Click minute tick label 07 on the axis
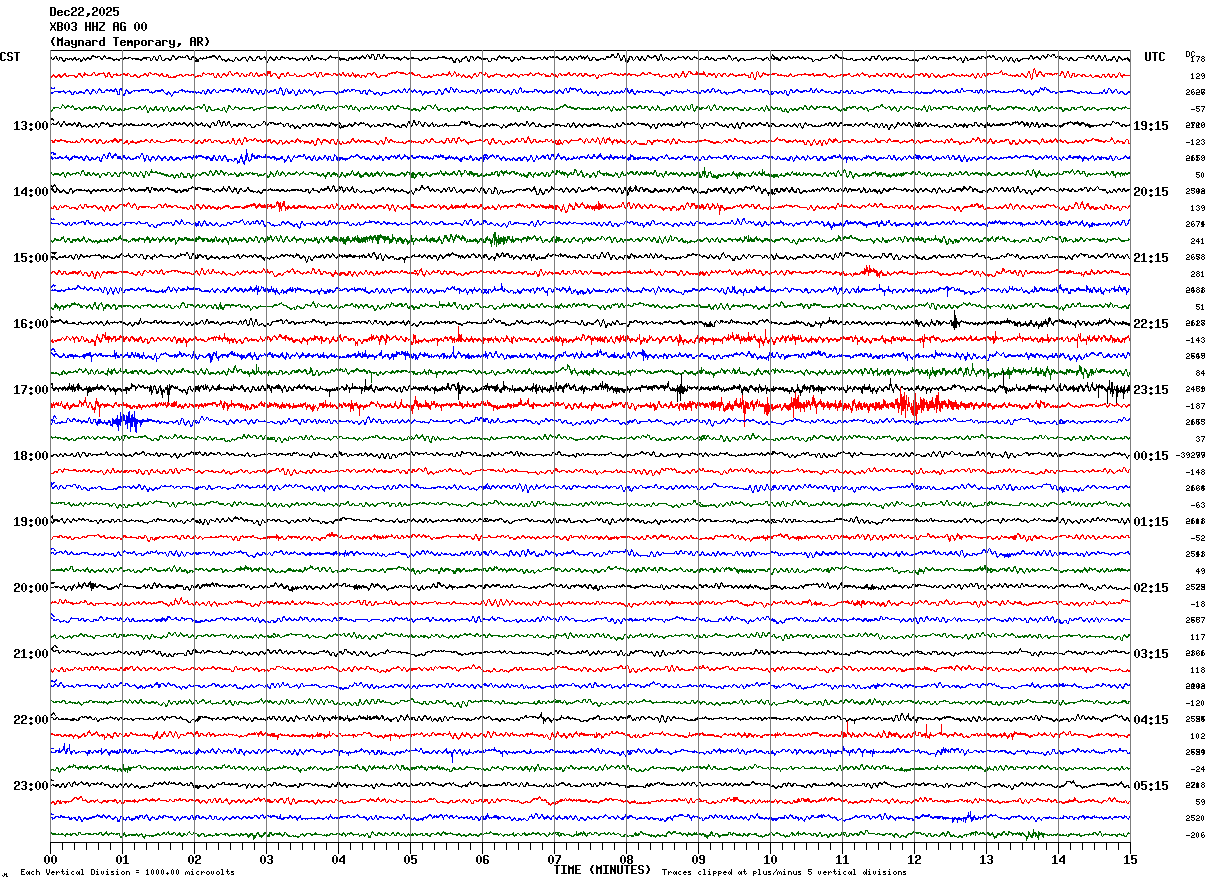This screenshot has height=886, width=1210. 554,859
